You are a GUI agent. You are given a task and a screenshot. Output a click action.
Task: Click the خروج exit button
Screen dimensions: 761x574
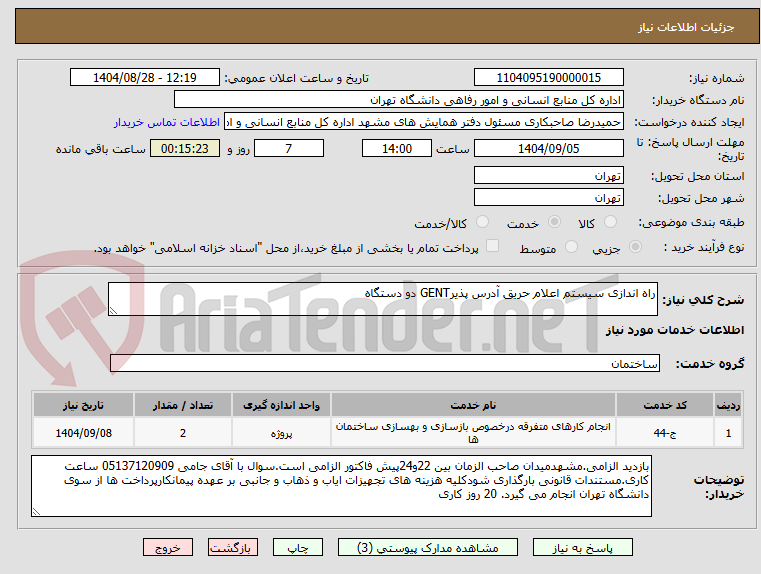[x=168, y=547]
